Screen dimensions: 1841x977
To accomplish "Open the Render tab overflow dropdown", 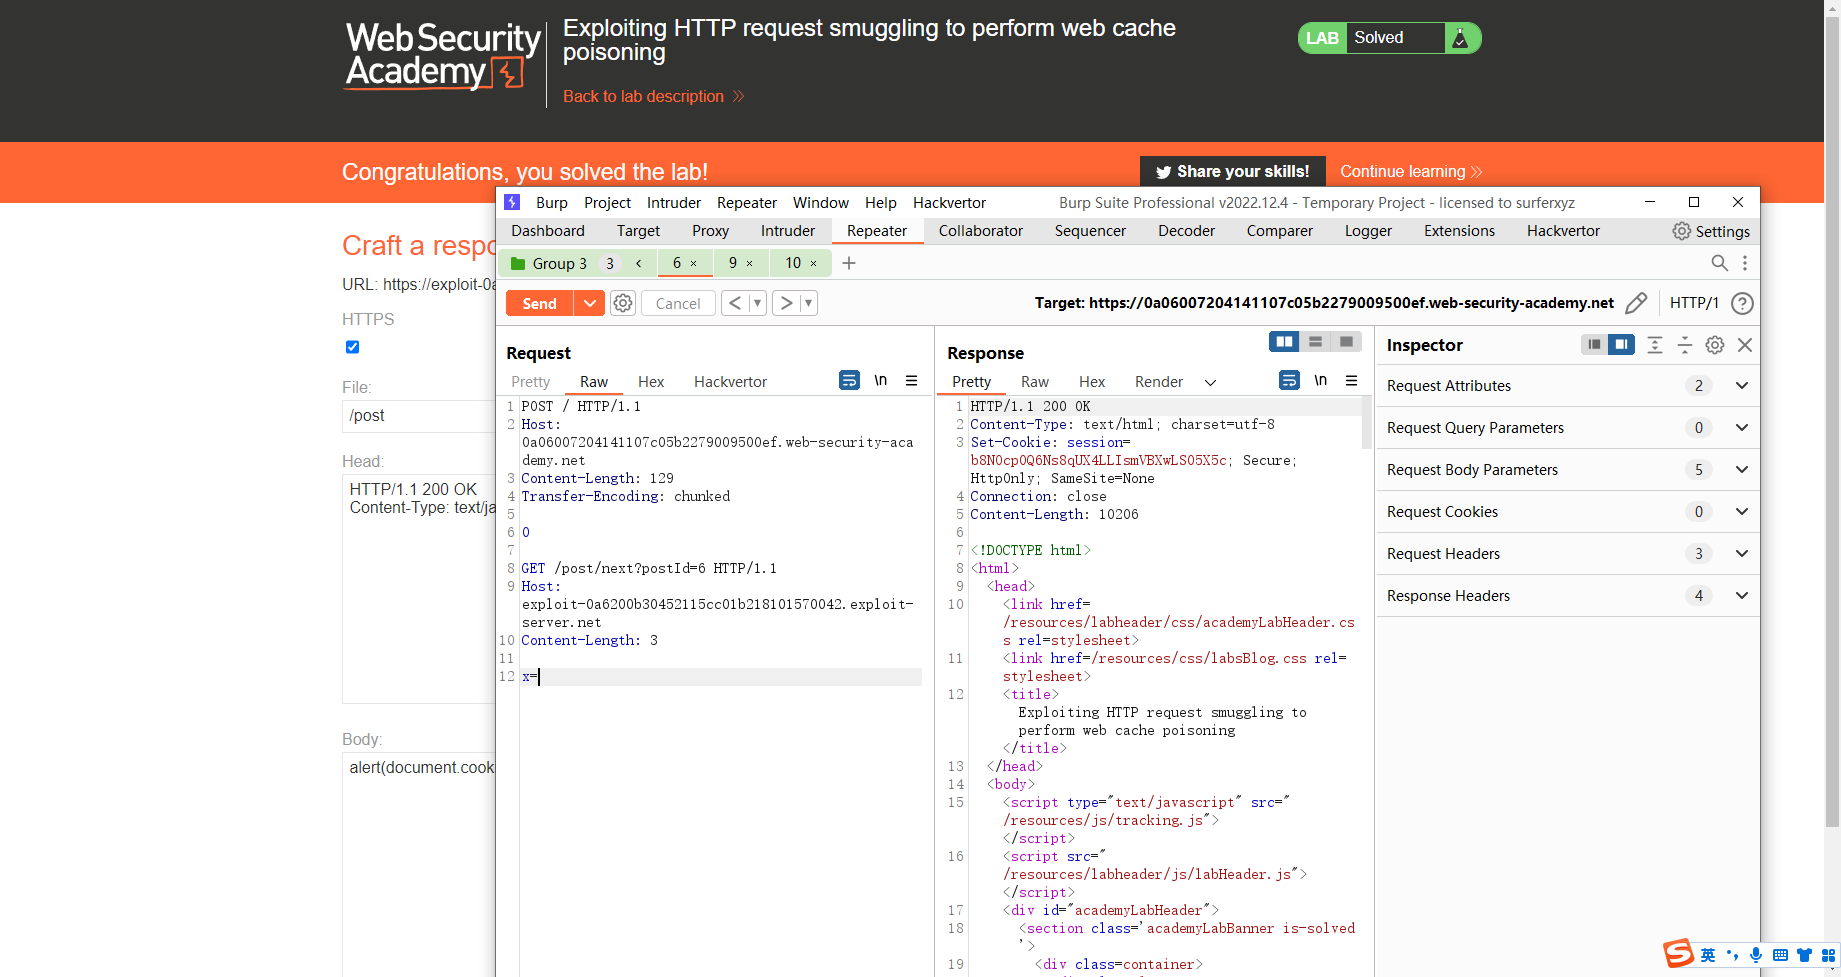I will [x=1210, y=382].
